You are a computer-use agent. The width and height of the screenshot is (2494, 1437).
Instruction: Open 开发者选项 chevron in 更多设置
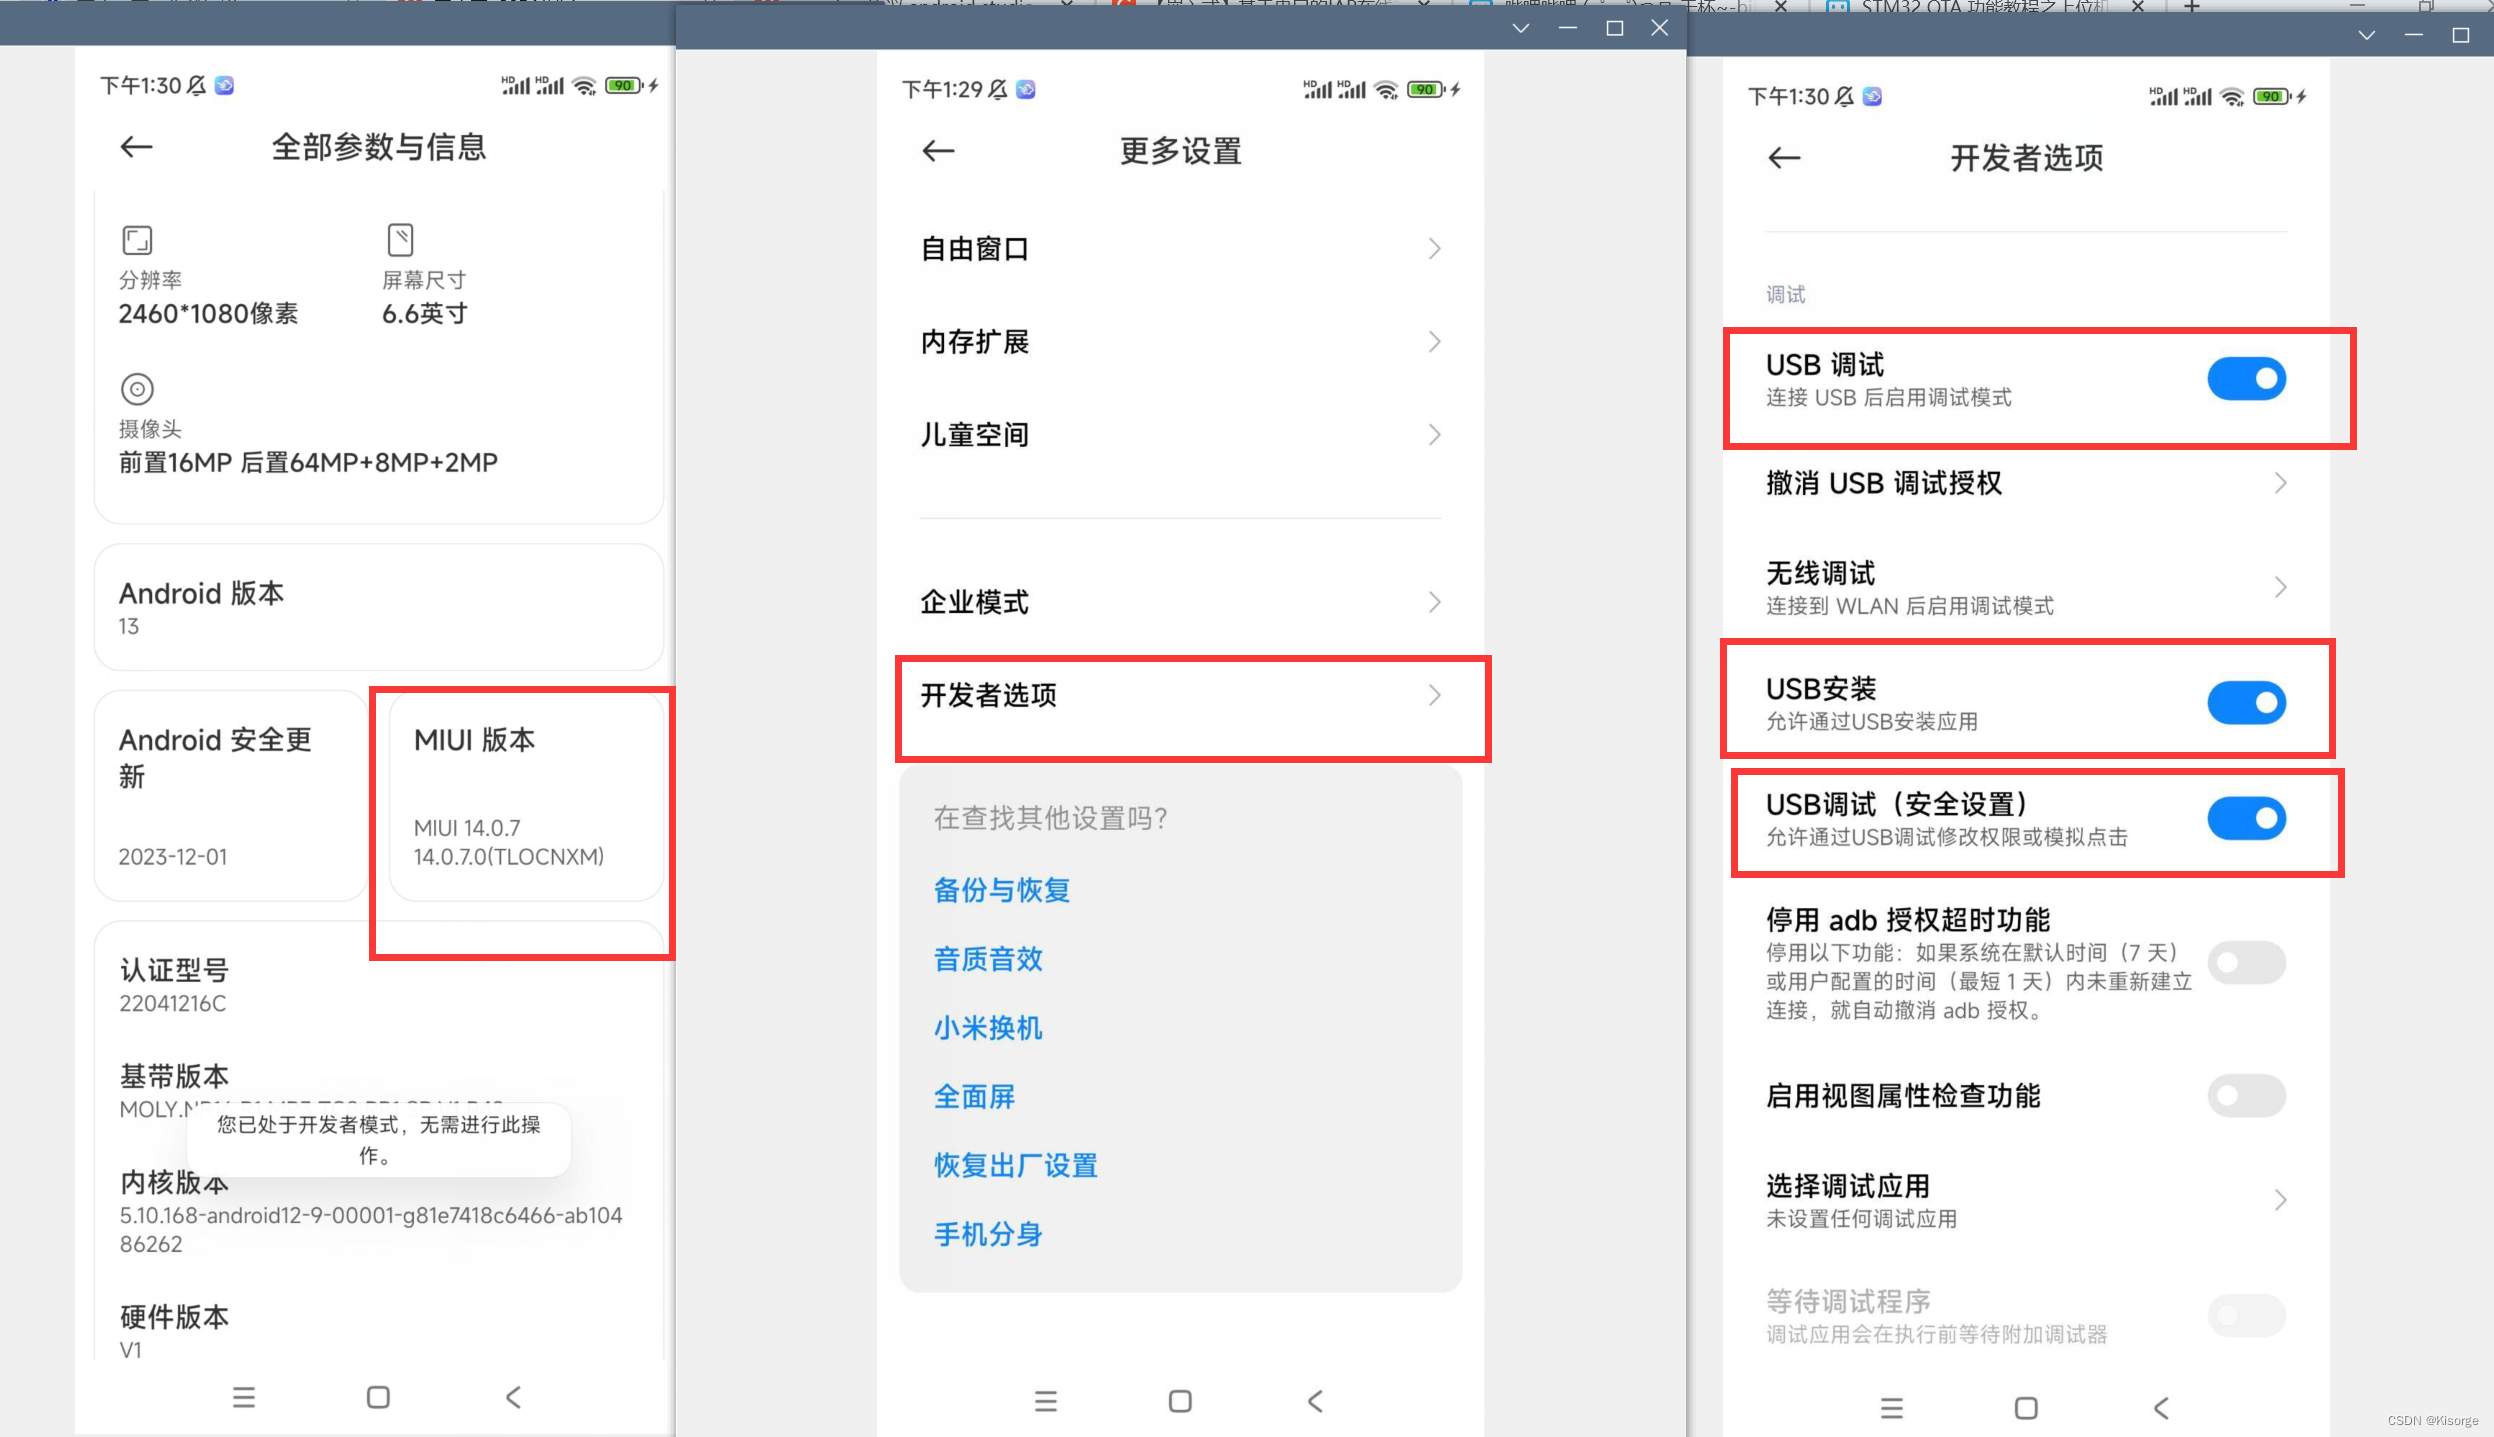[1435, 695]
